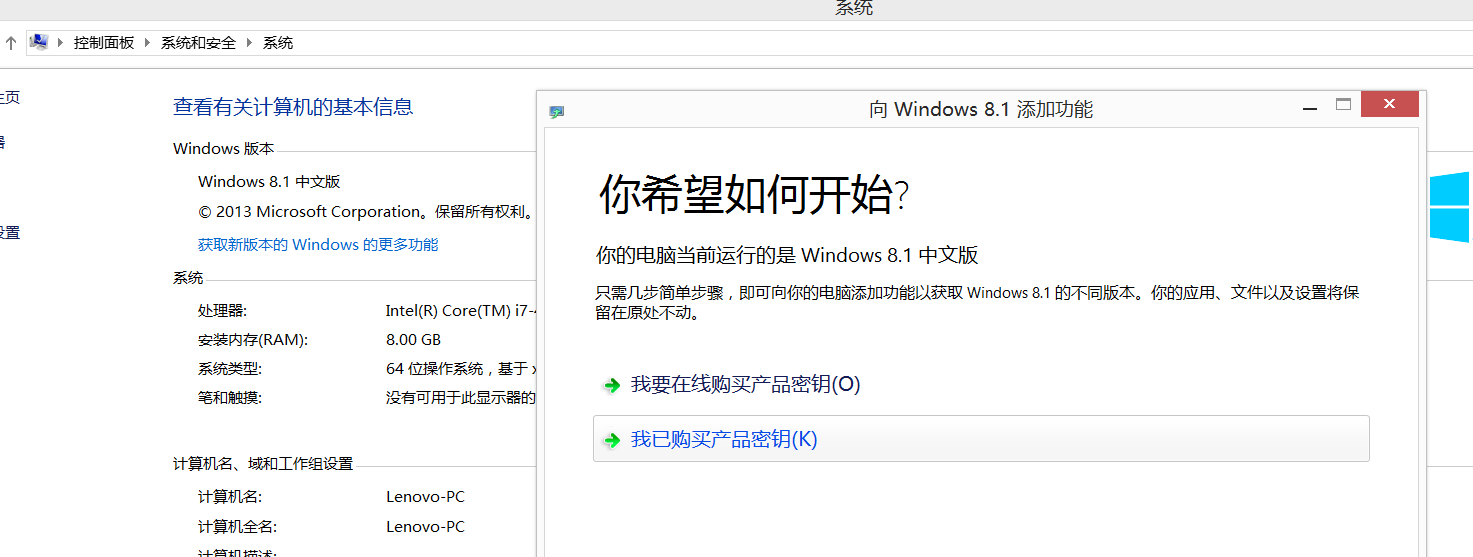
Task: Click Lenovo-PC next to 计算机全名
Action: [x=425, y=527]
